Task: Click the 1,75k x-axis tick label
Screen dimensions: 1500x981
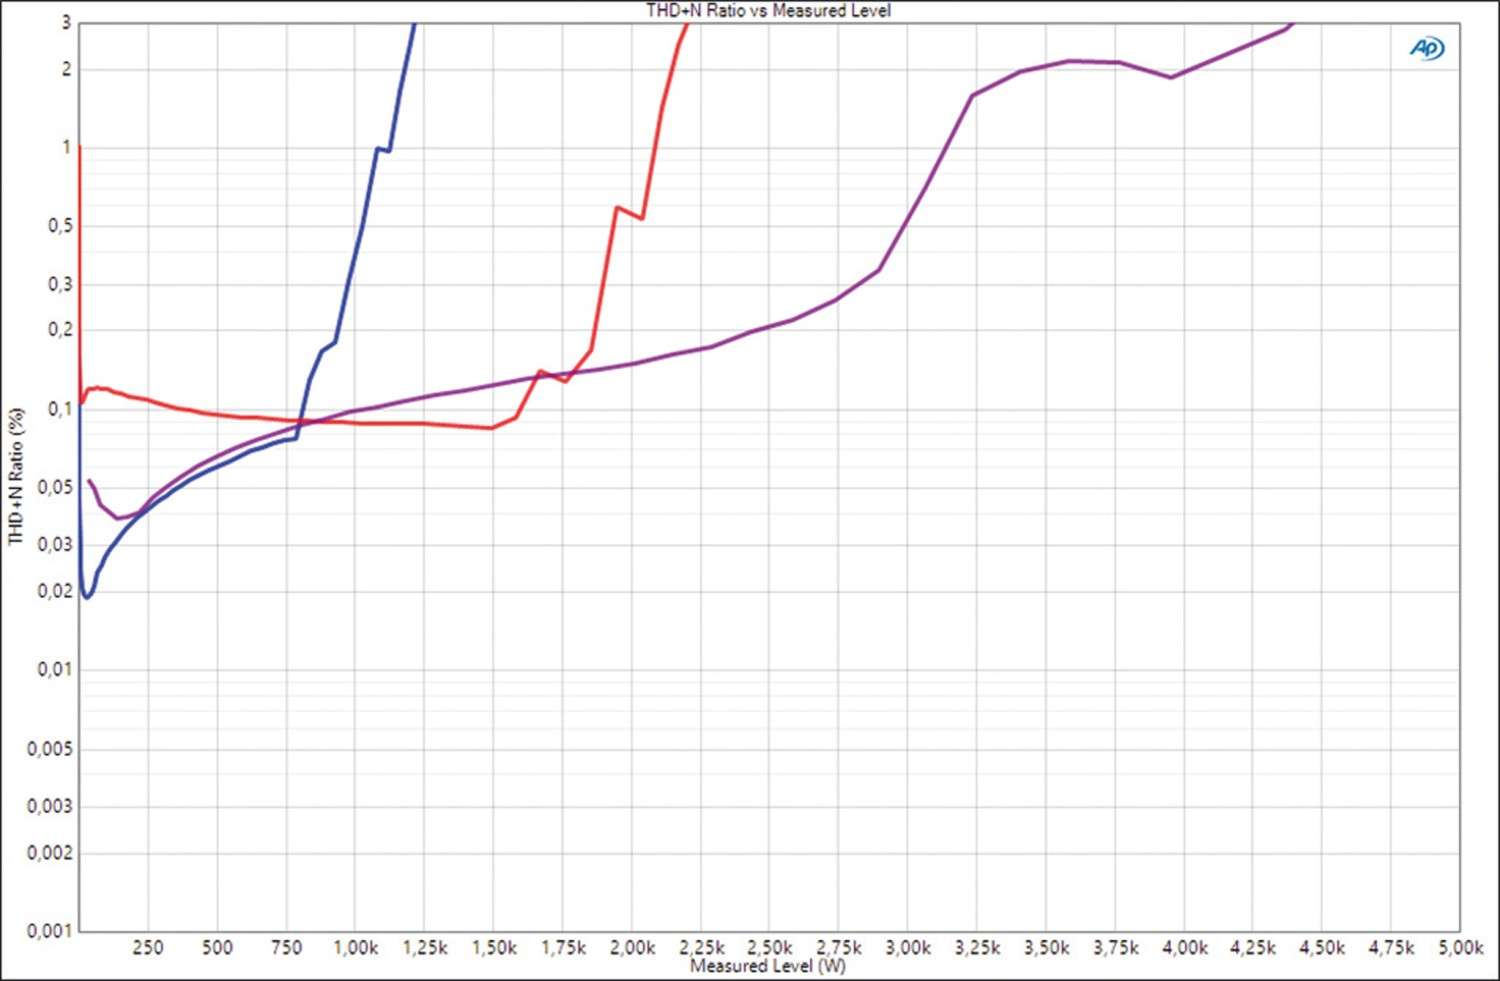Action: (562, 947)
